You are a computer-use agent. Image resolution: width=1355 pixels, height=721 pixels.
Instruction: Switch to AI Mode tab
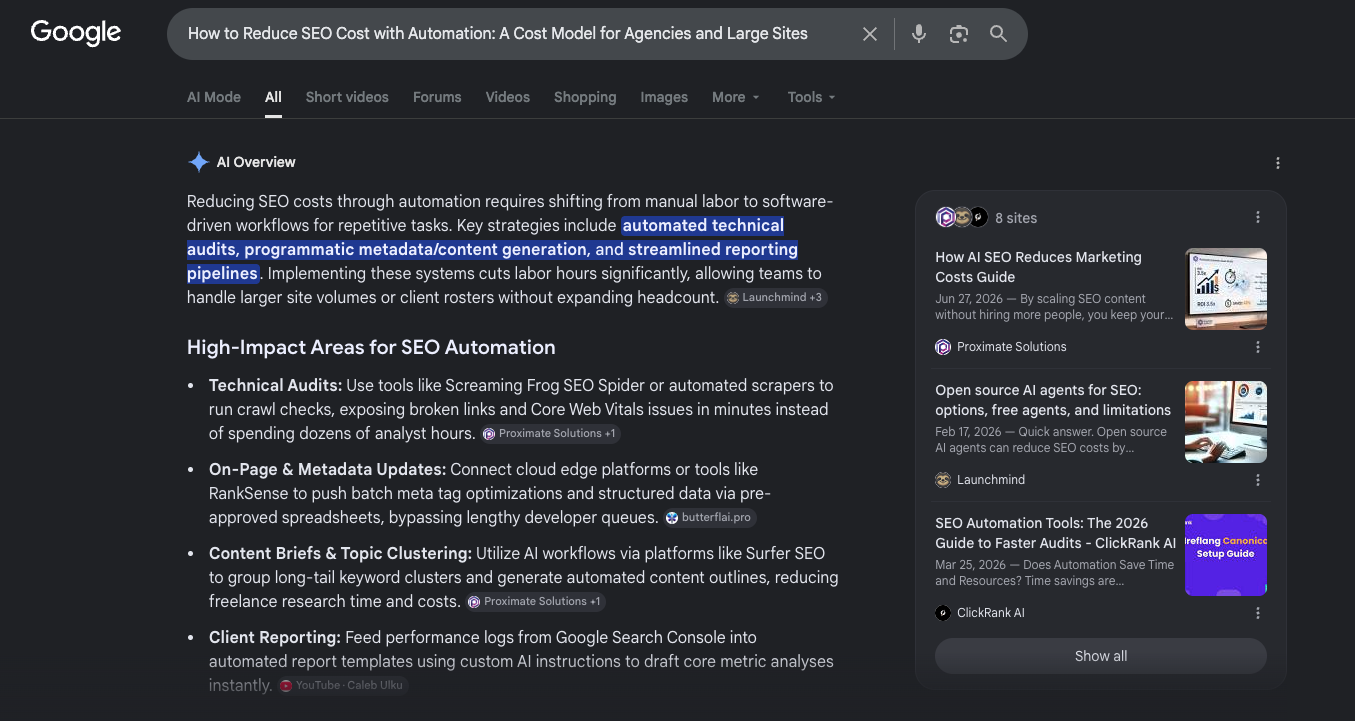[214, 97]
